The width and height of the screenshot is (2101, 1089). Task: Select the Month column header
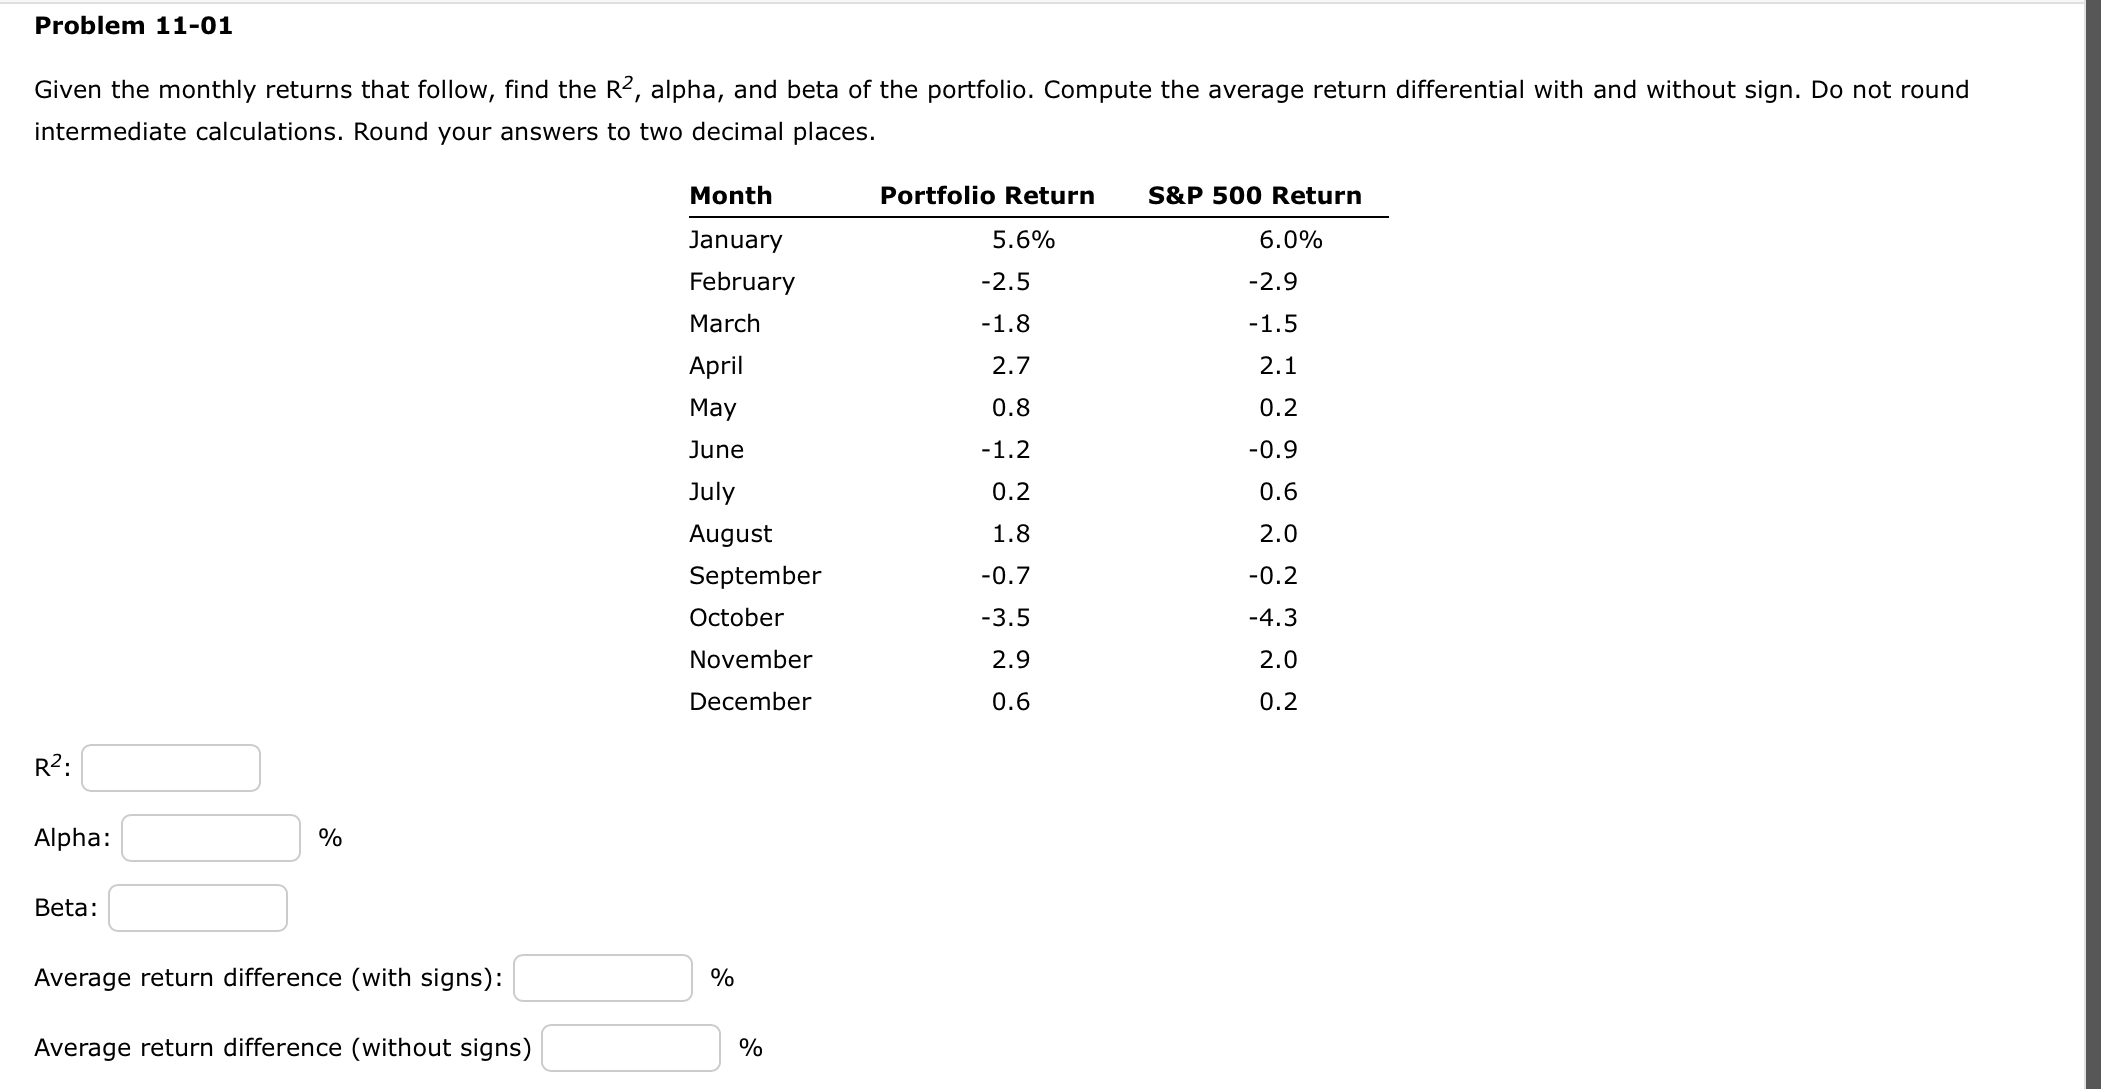731,195
